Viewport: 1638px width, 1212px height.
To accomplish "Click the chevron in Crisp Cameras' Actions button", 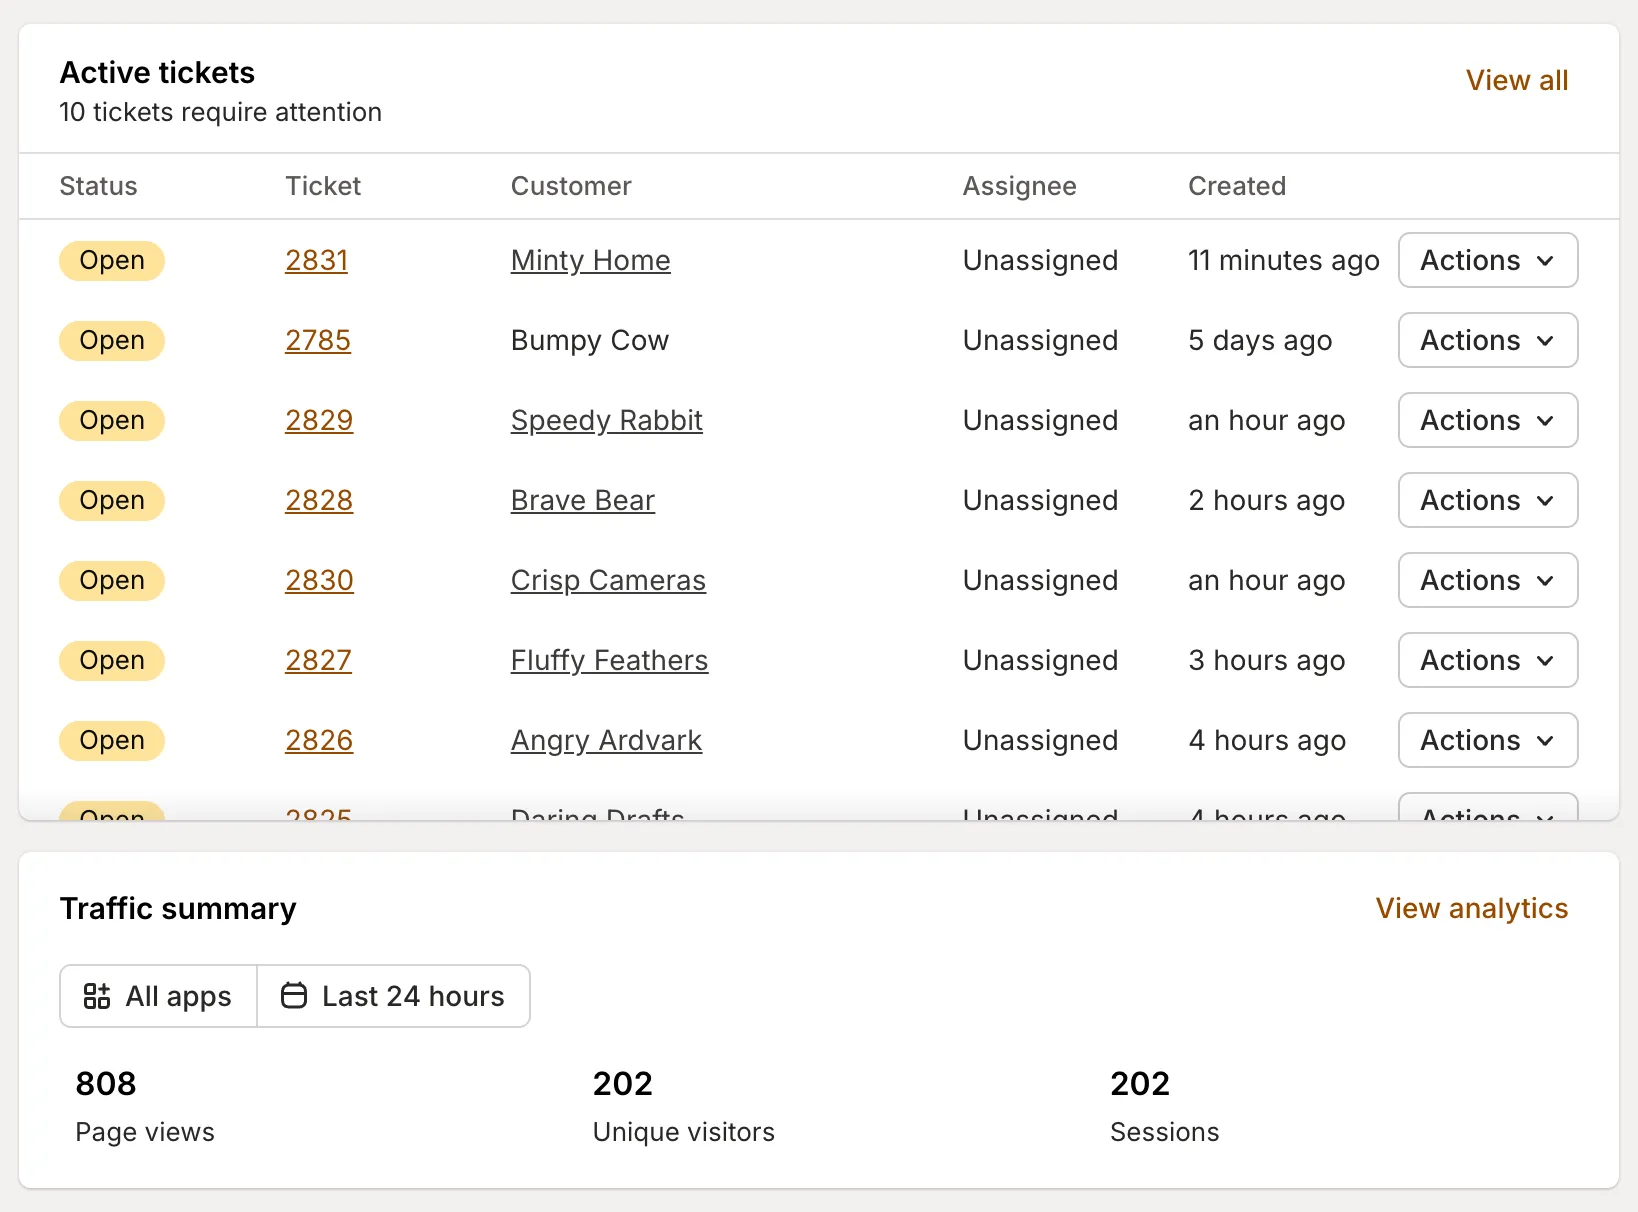I will tap(1545, 581).
